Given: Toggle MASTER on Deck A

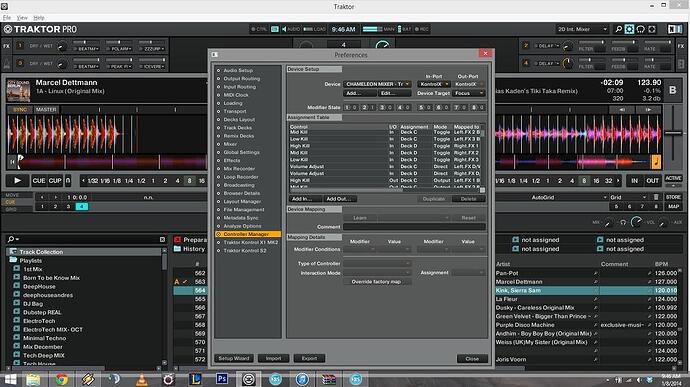Looking at the screenshot, I should 46,109.
